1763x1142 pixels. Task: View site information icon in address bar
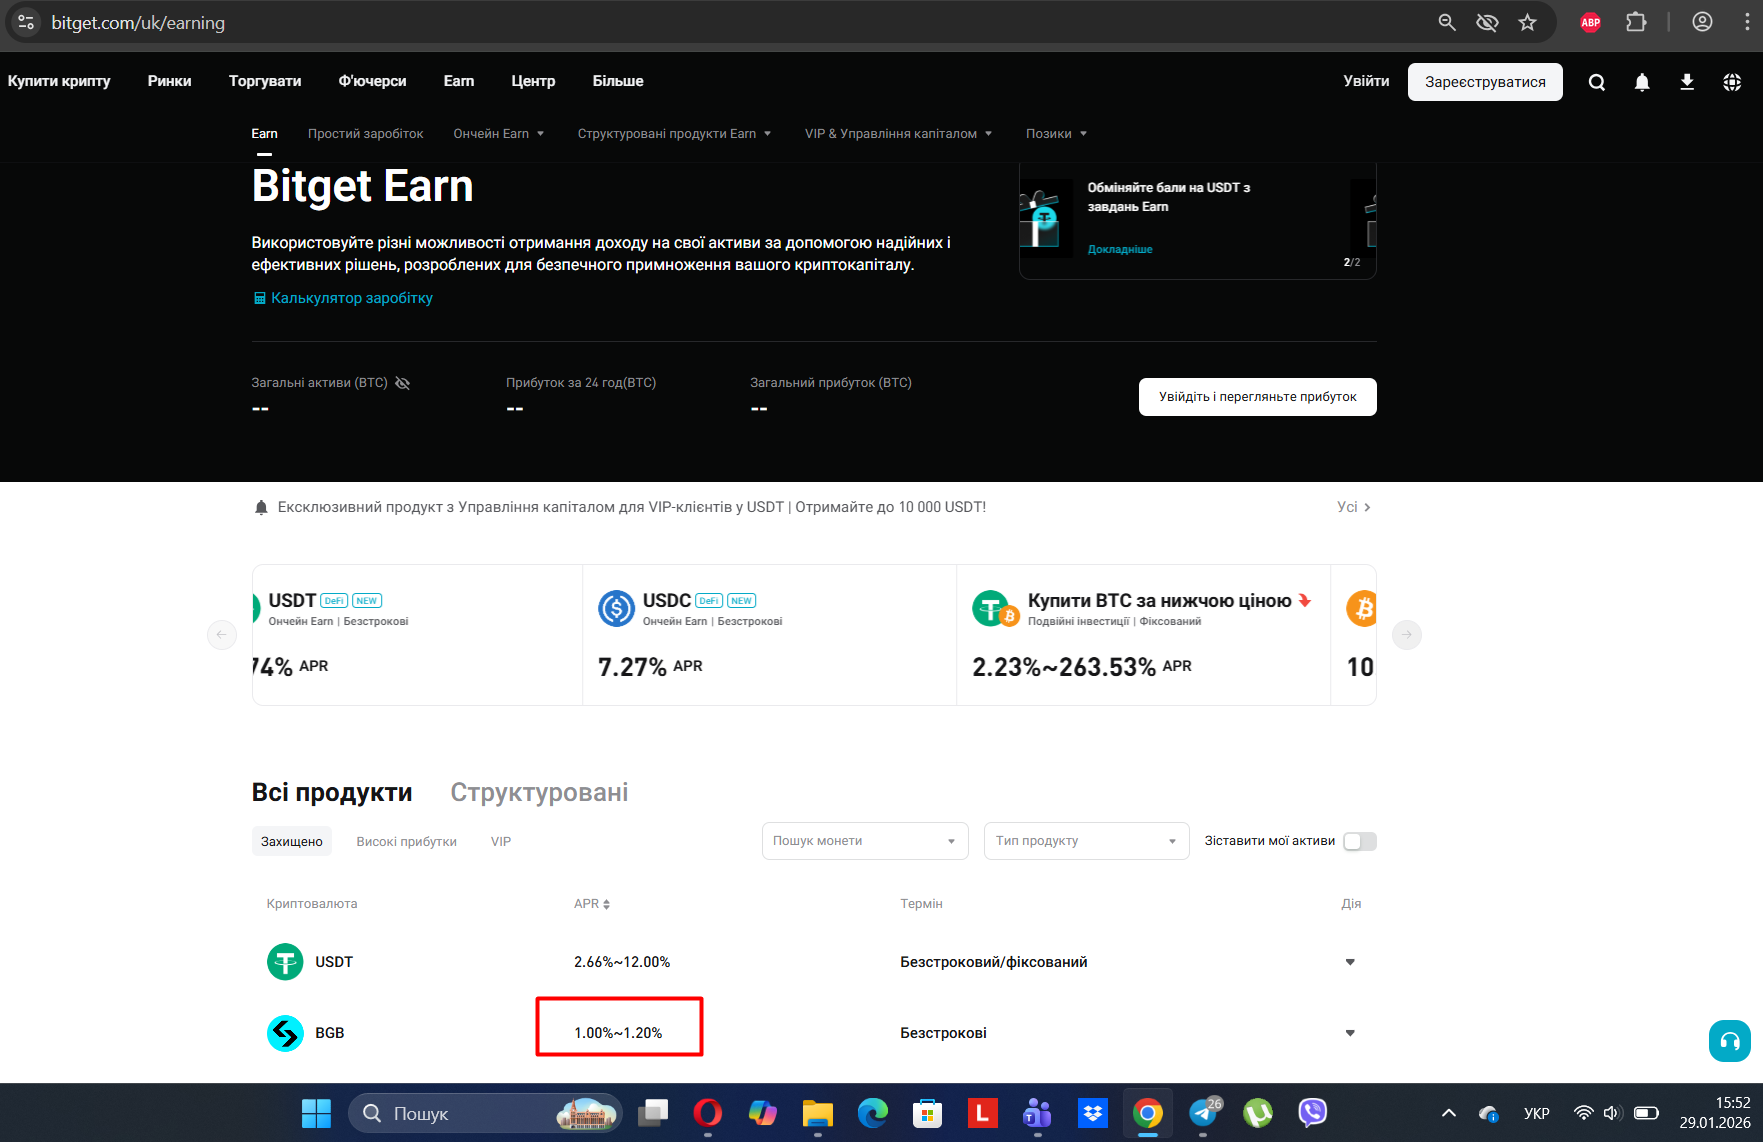pos(26,22)
